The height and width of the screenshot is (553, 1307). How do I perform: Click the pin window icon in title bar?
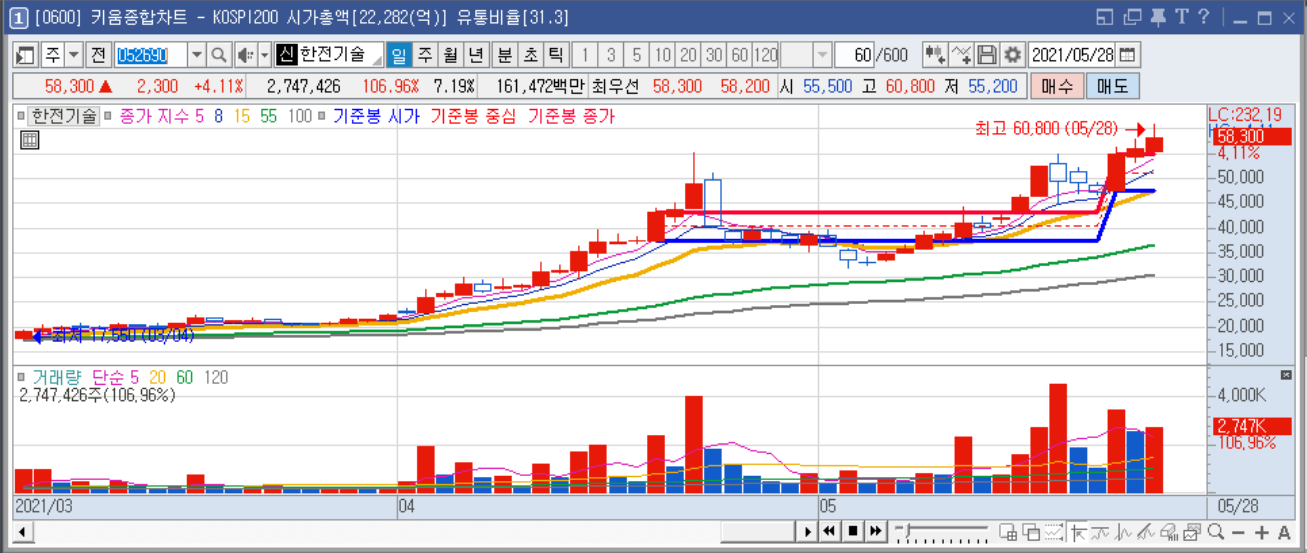pyautogui.click(x=1158, y=17)
